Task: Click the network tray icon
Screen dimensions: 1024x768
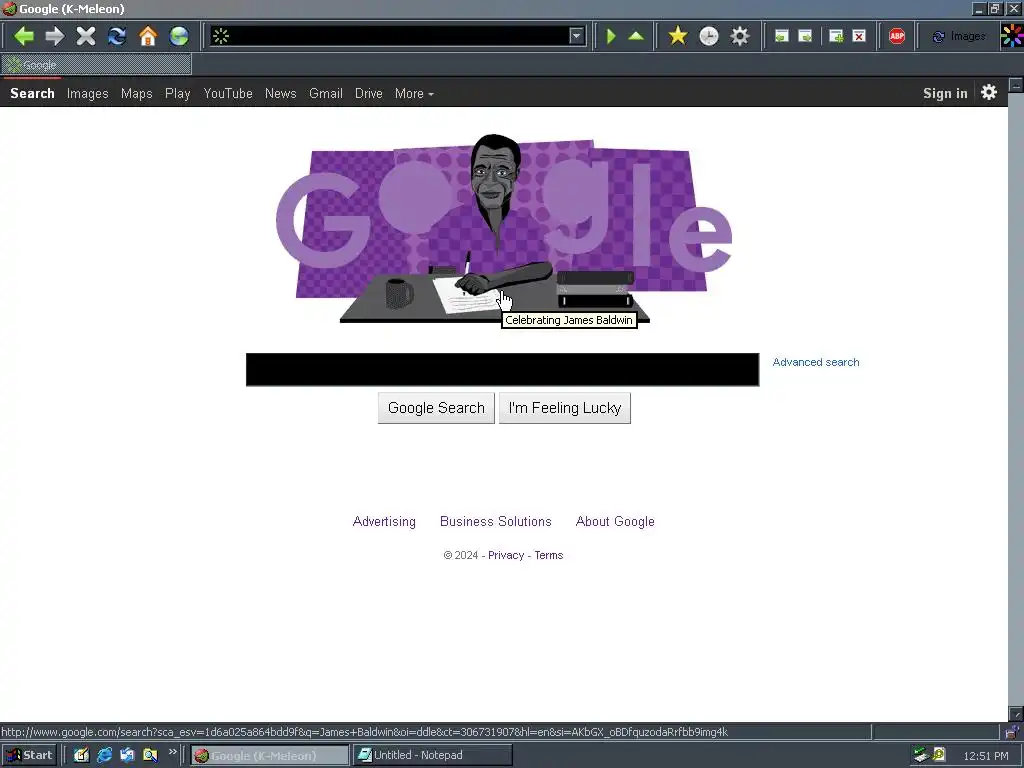Action: pyautogui.click(x=921, y=755)
